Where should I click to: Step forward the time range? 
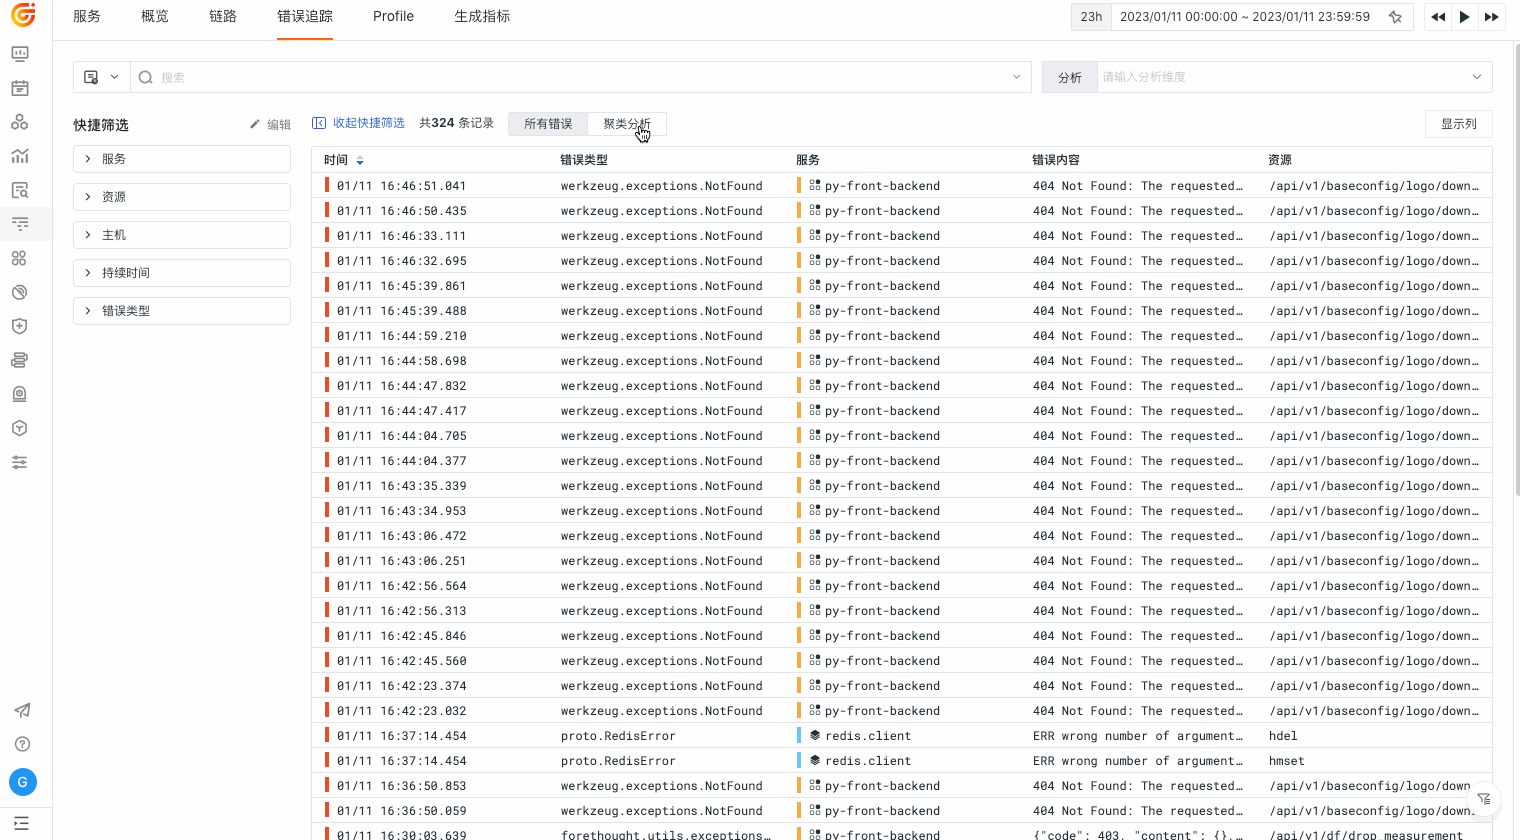[1491, 17]
